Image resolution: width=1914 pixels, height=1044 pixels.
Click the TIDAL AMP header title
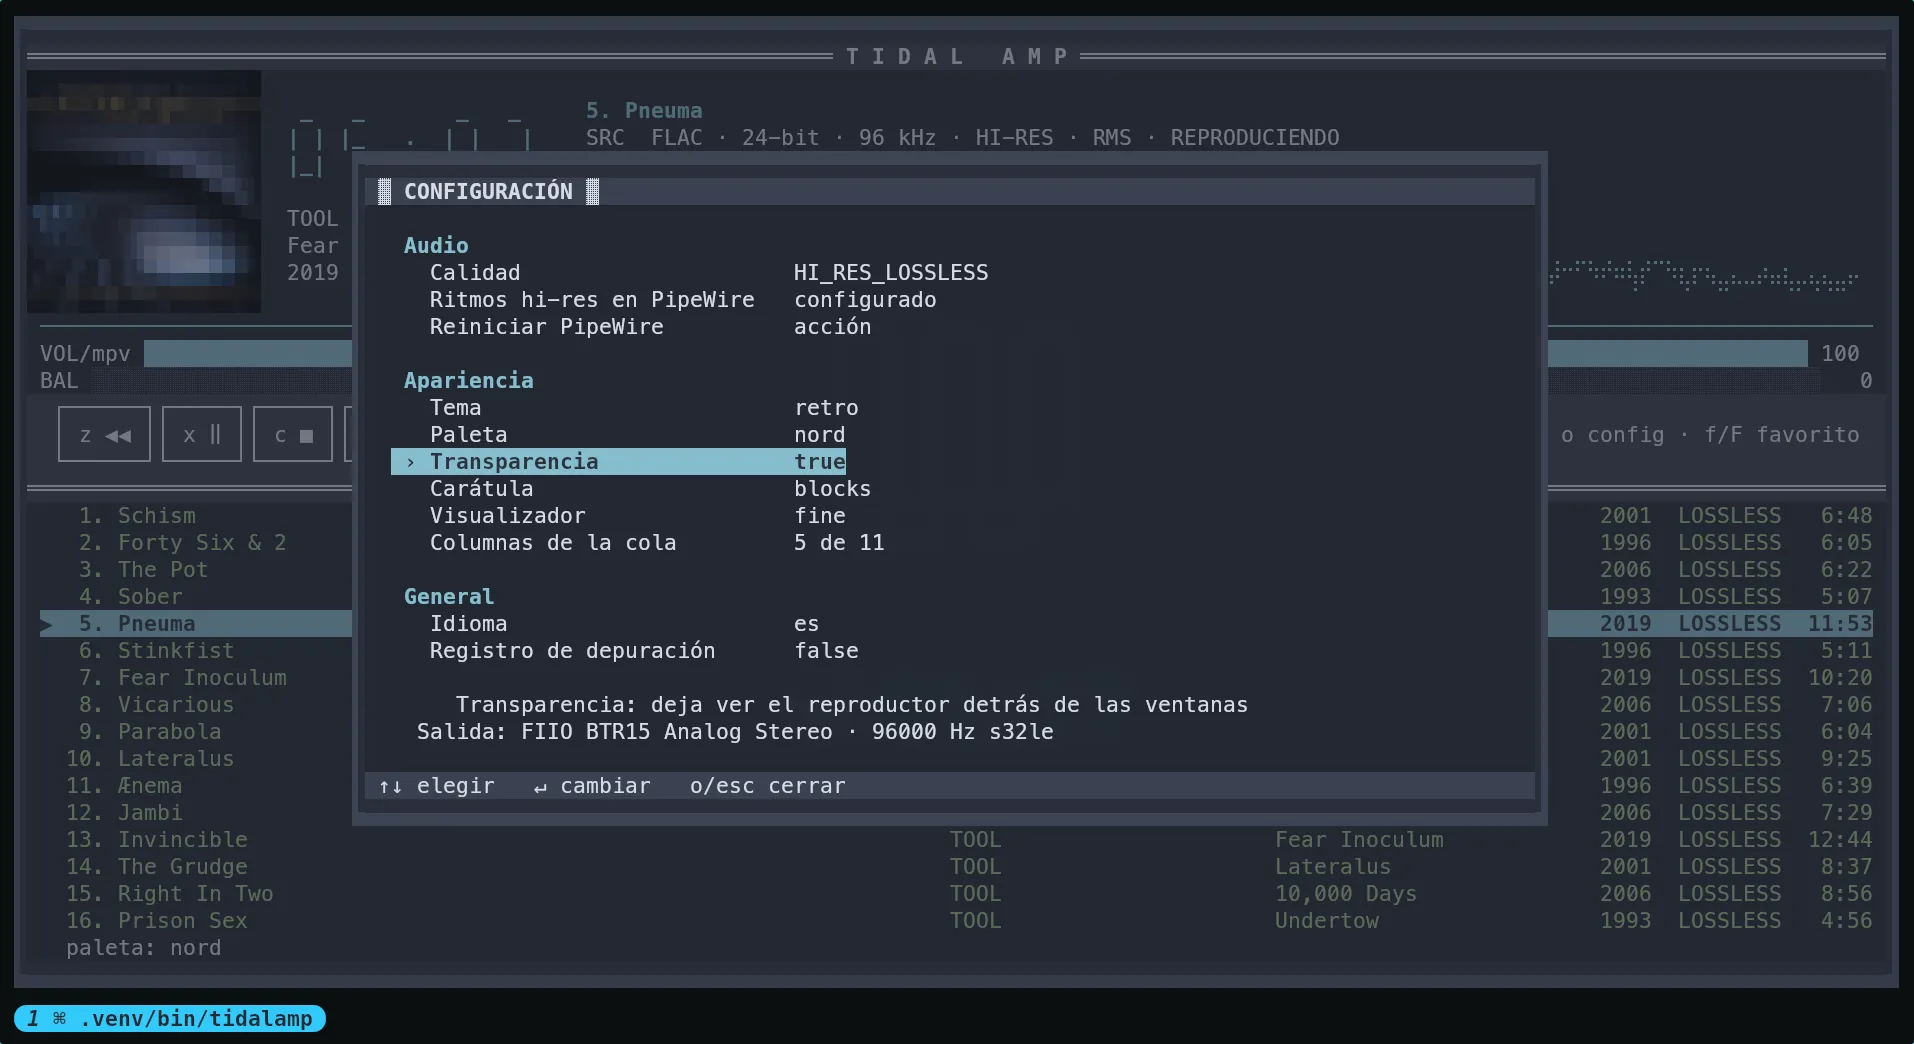pos(957,56)
